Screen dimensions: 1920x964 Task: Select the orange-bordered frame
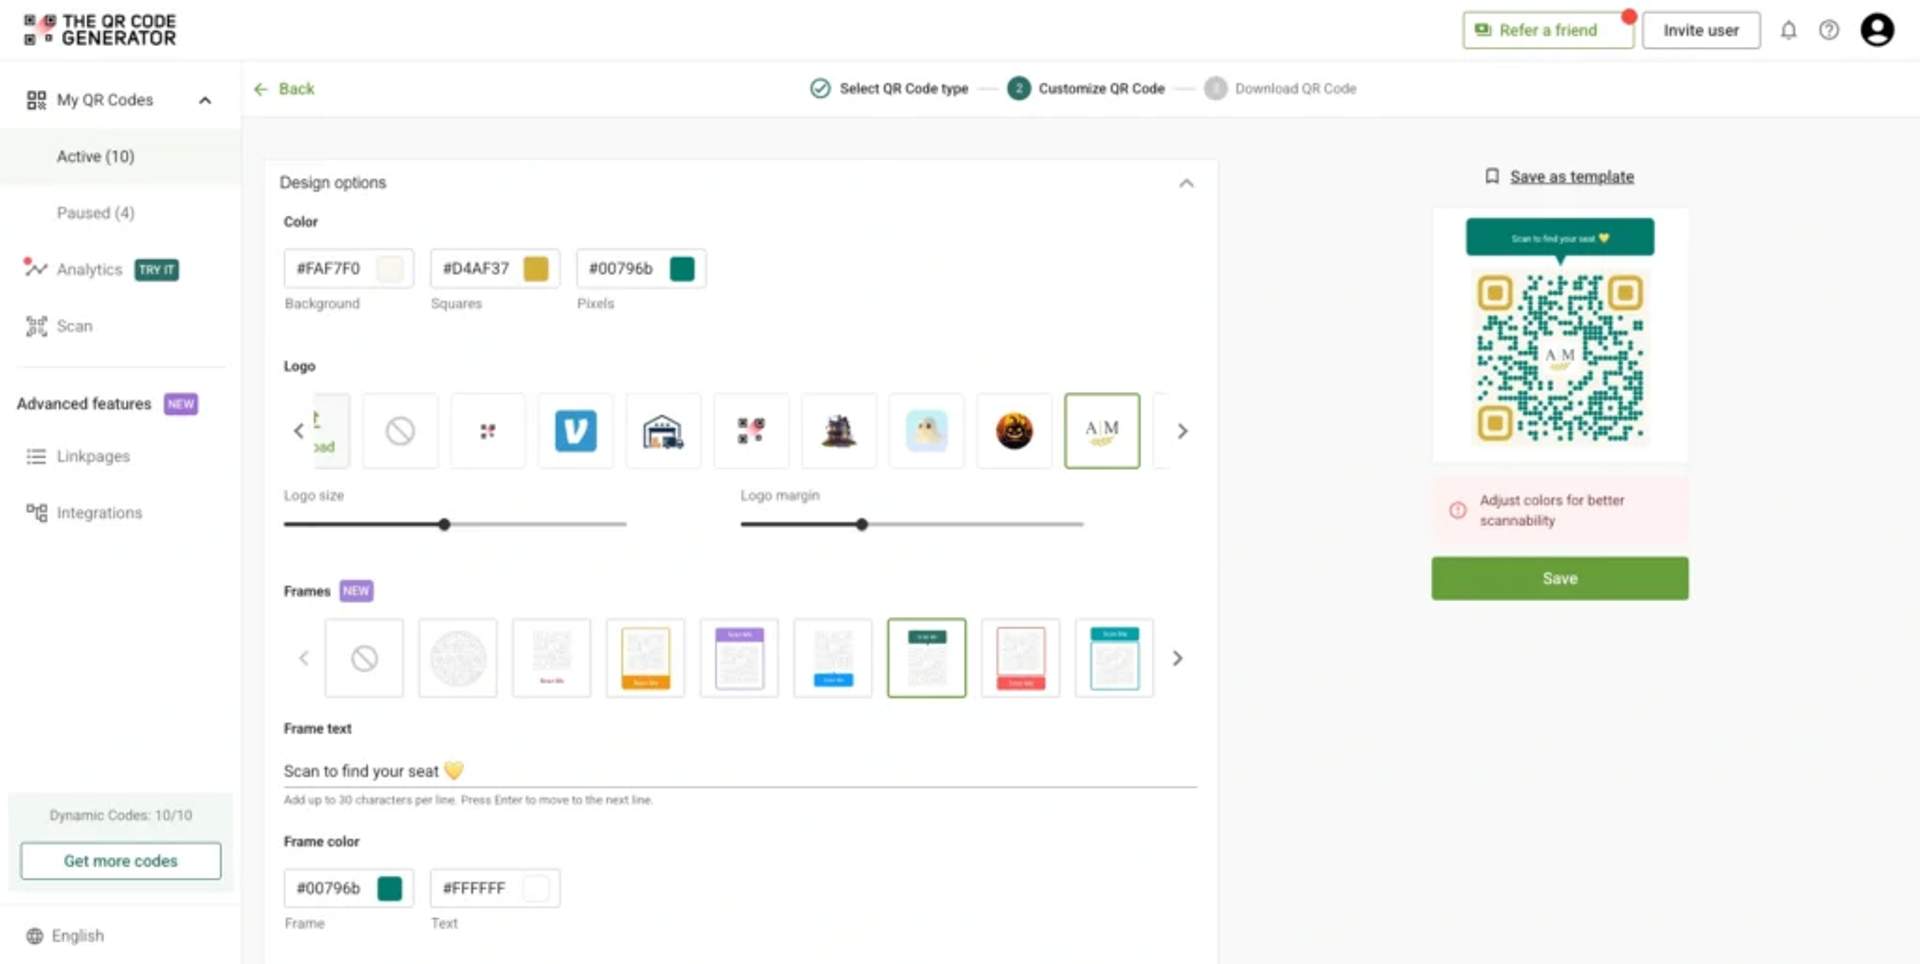[x=645, y=658]
